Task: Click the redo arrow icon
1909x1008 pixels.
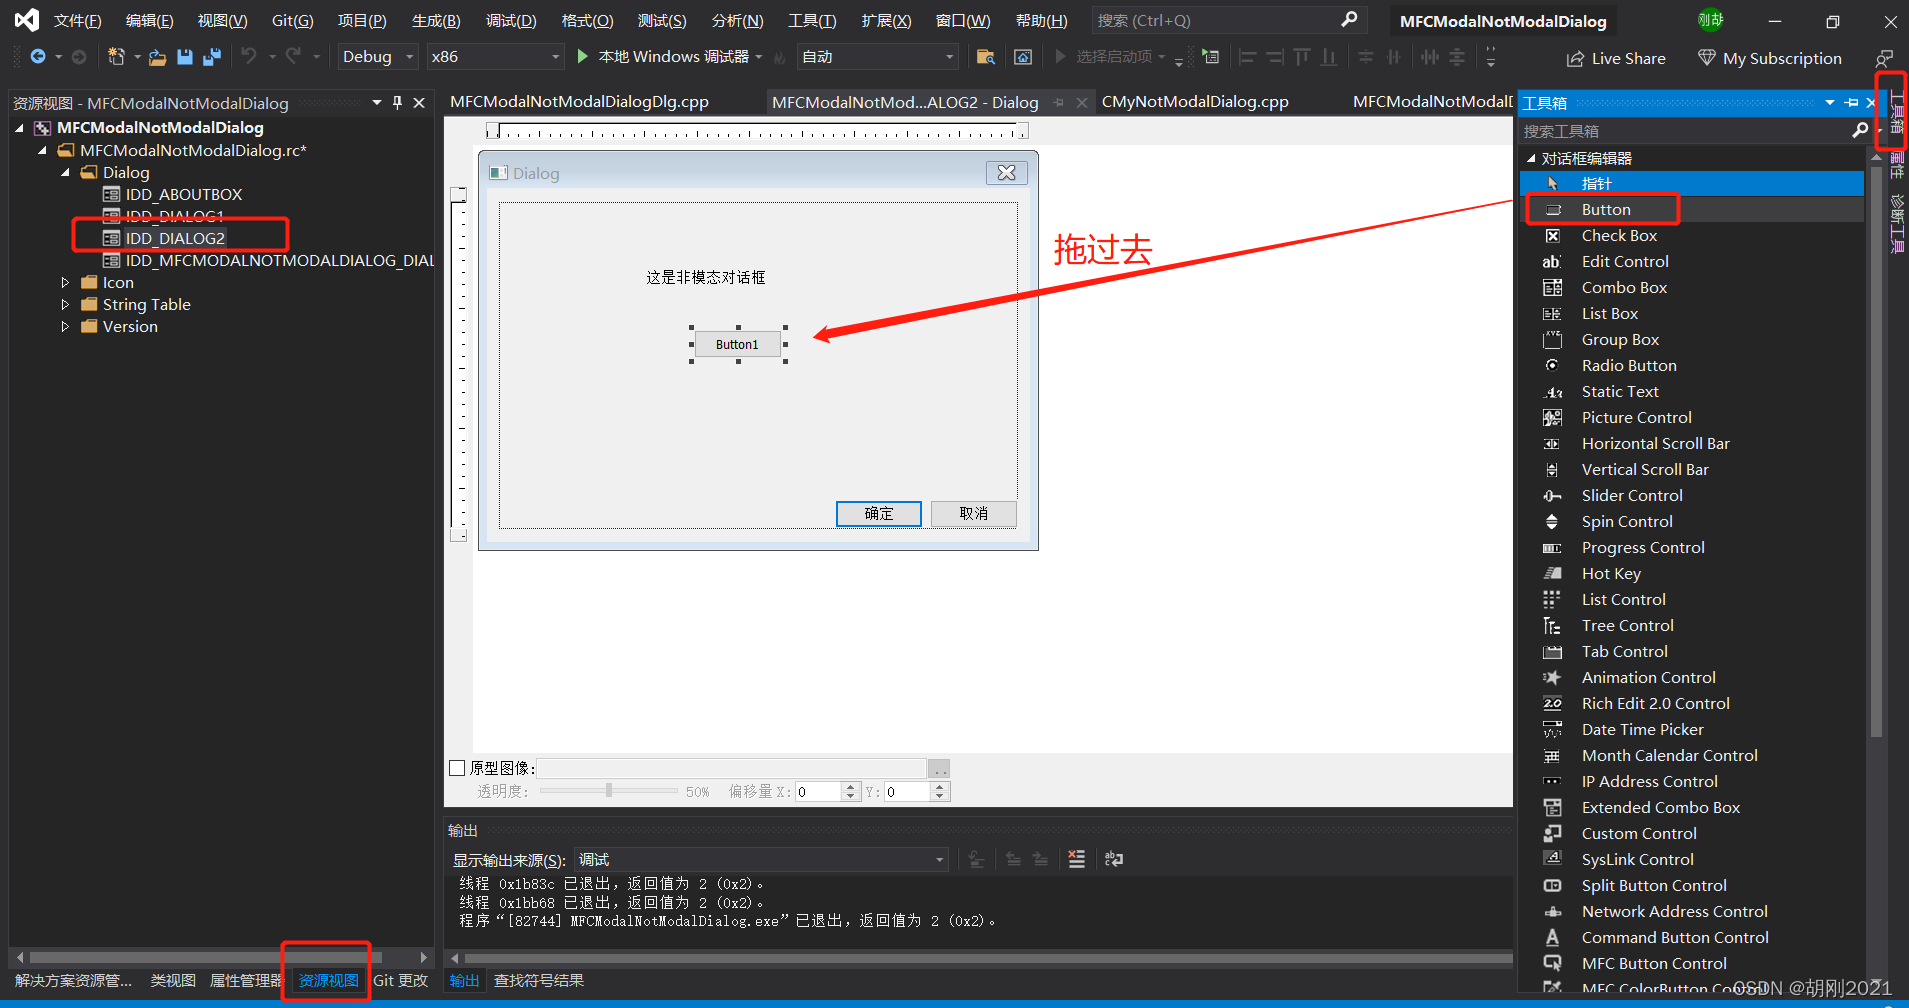Action: coord(293,57)
